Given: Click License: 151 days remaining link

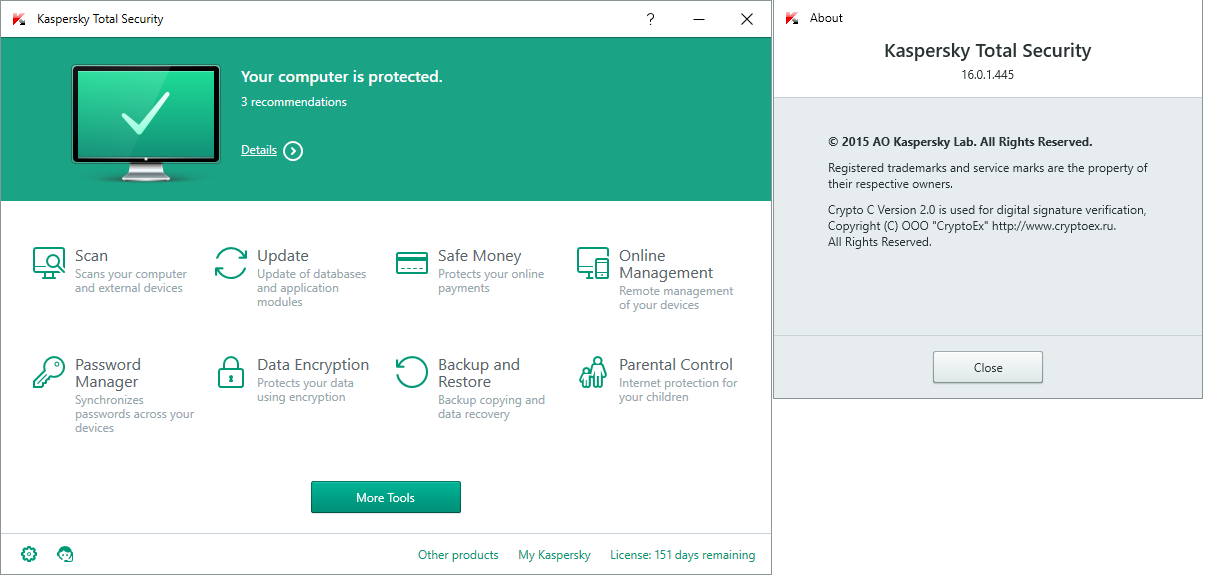Looking at the screenshot, I should [682, 555].
